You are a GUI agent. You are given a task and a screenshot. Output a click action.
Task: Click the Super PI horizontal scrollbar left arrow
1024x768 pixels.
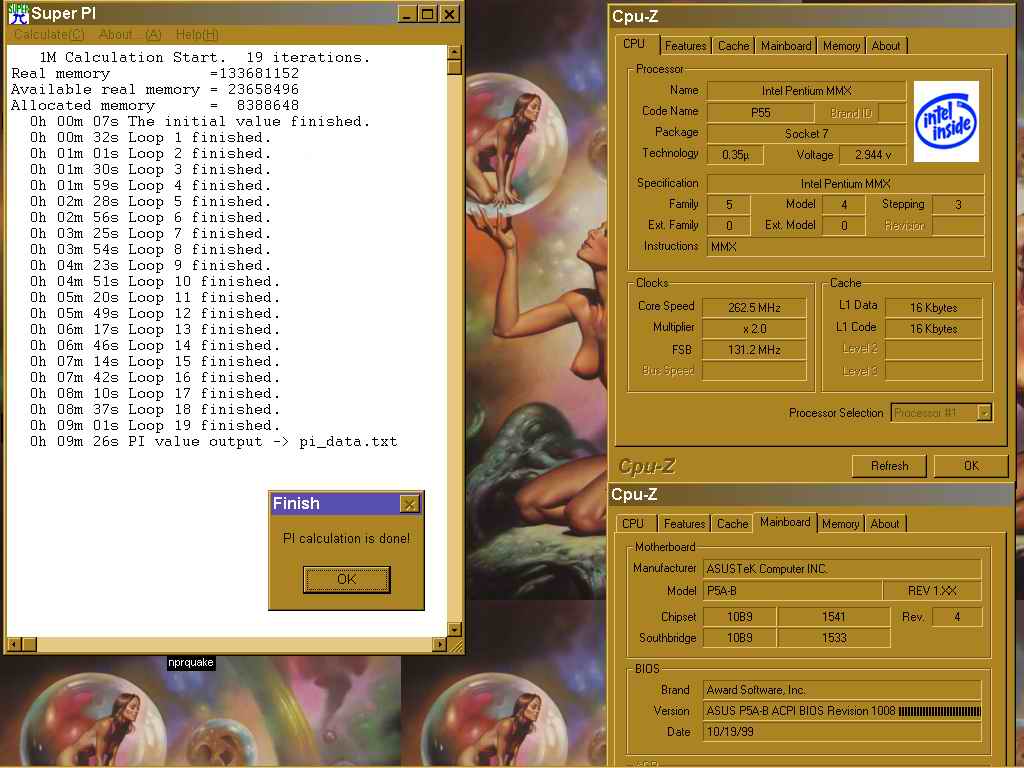tap(13, 645)
